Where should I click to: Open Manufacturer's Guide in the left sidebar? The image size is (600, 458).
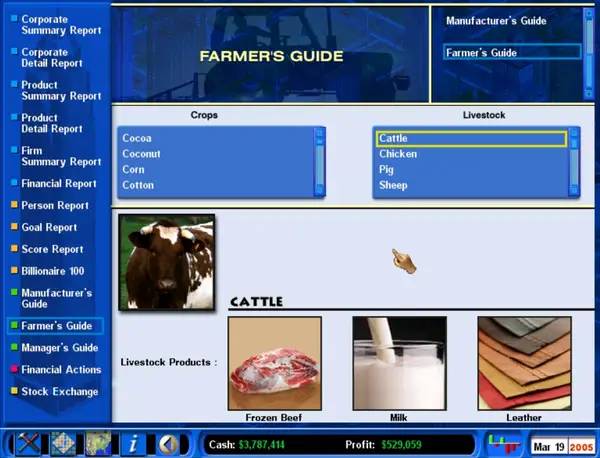tap(56, 298)
